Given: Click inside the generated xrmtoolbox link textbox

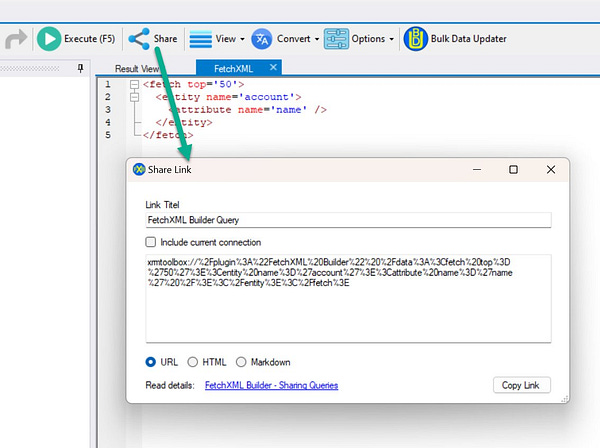Looking at the screenshot, I should point(348,298).
